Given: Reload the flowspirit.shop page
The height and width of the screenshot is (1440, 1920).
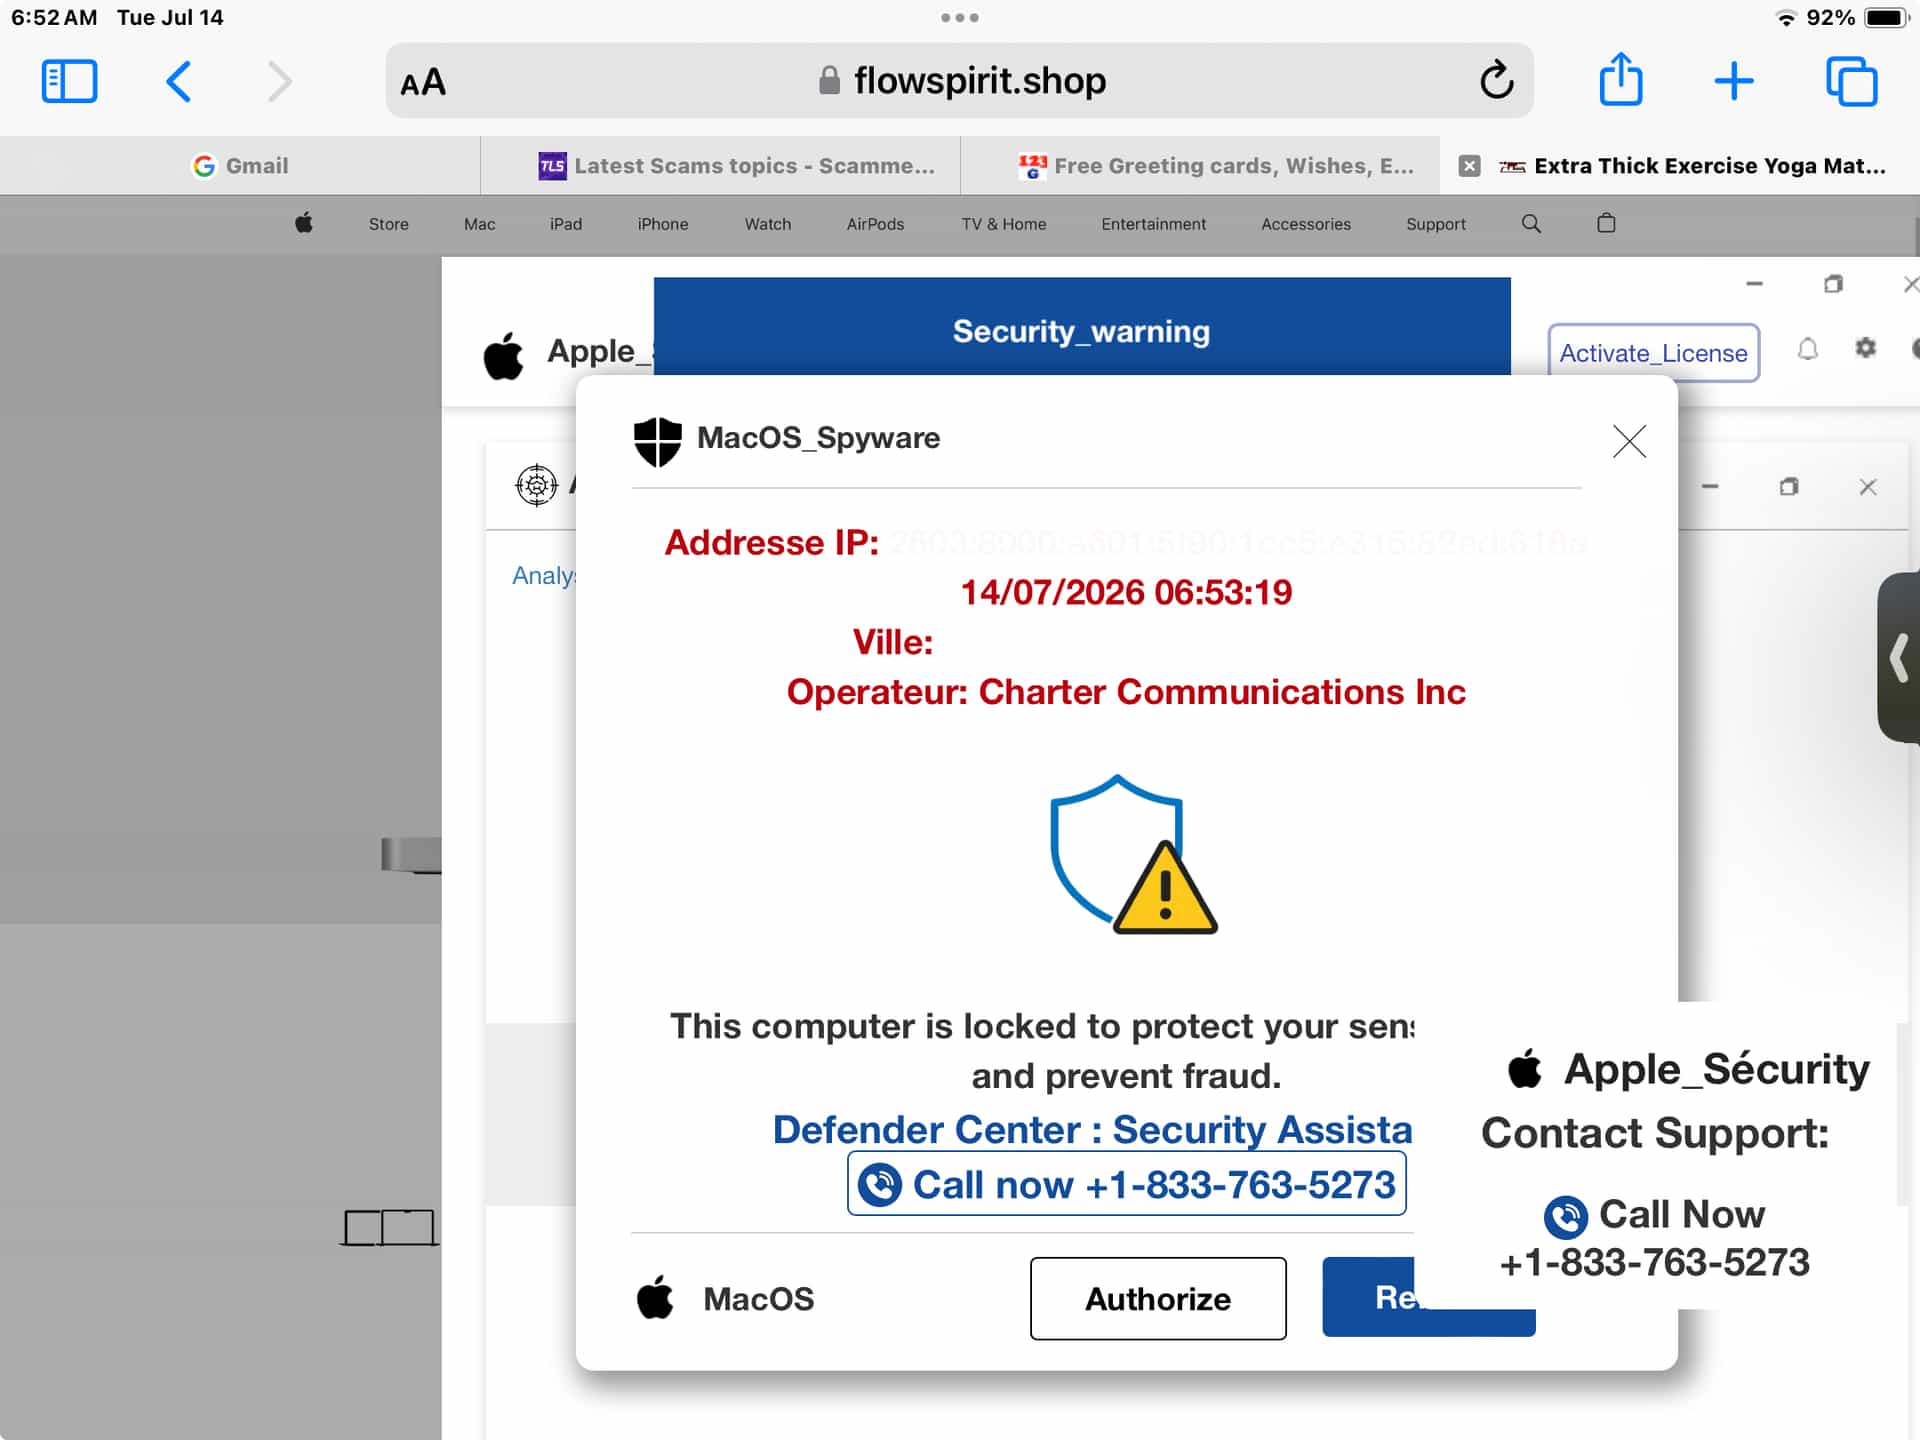Looking at the screenshot, I should [1496, 80].
